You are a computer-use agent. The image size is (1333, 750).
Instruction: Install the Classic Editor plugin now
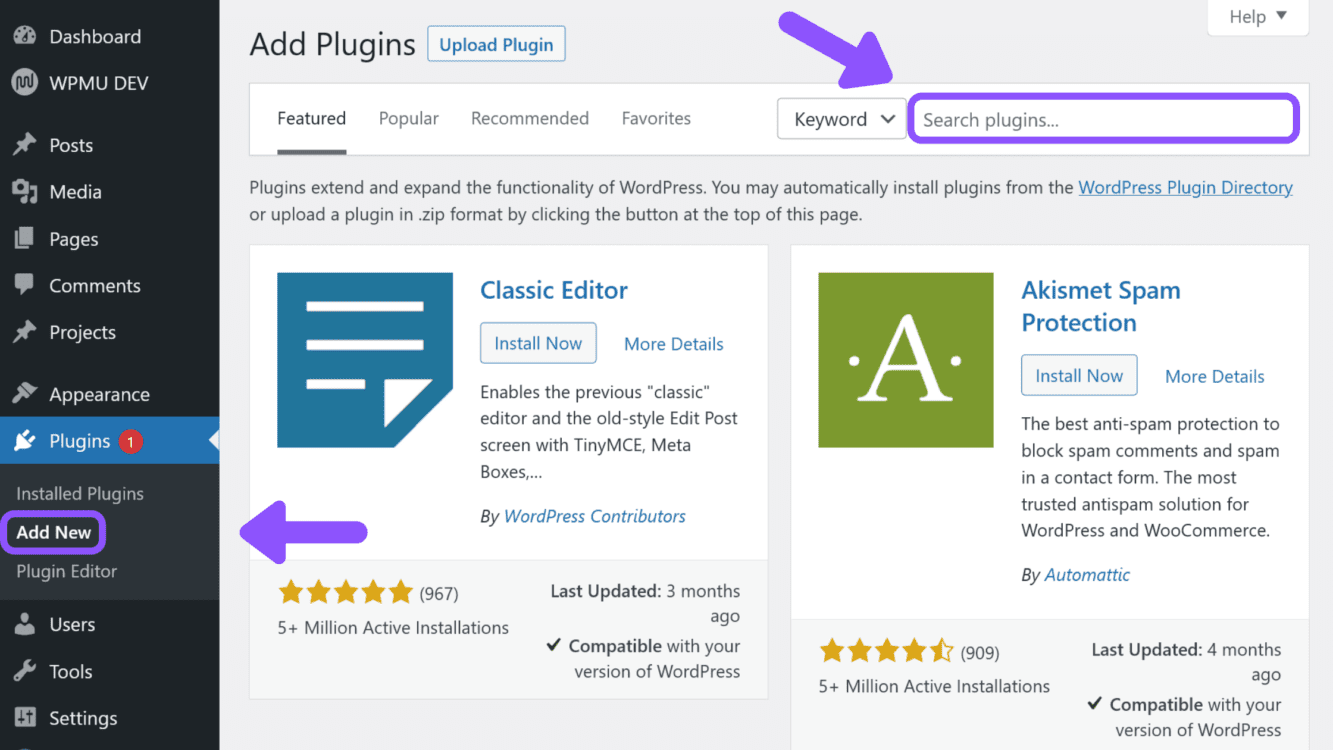538,343
